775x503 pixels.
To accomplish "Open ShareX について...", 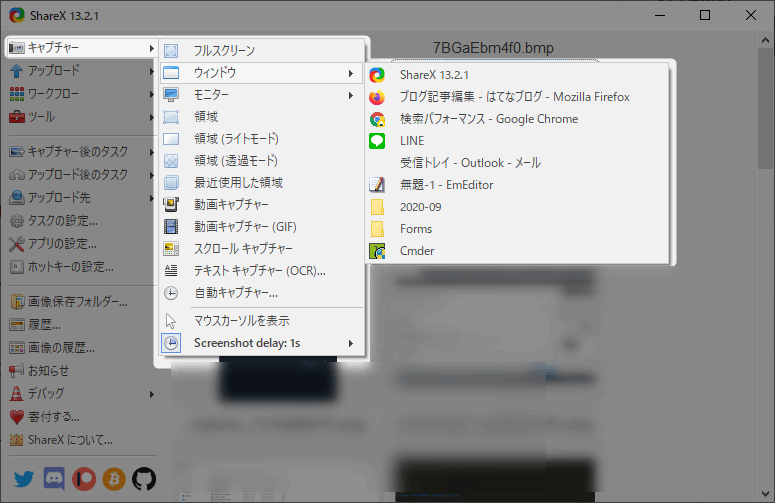I will point(82,440).
